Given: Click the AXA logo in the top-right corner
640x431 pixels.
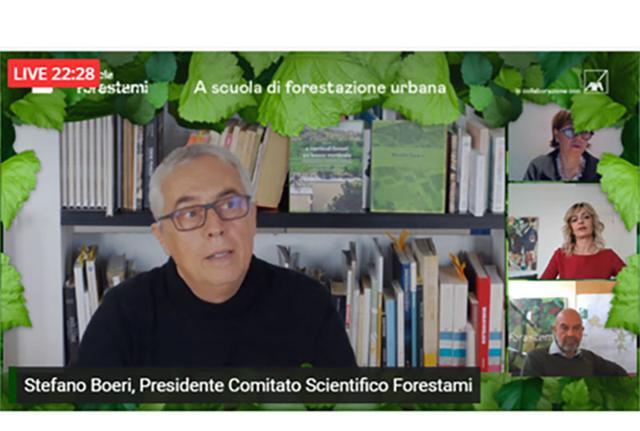Looking at the screenshot, I should (x=596, y=82).
